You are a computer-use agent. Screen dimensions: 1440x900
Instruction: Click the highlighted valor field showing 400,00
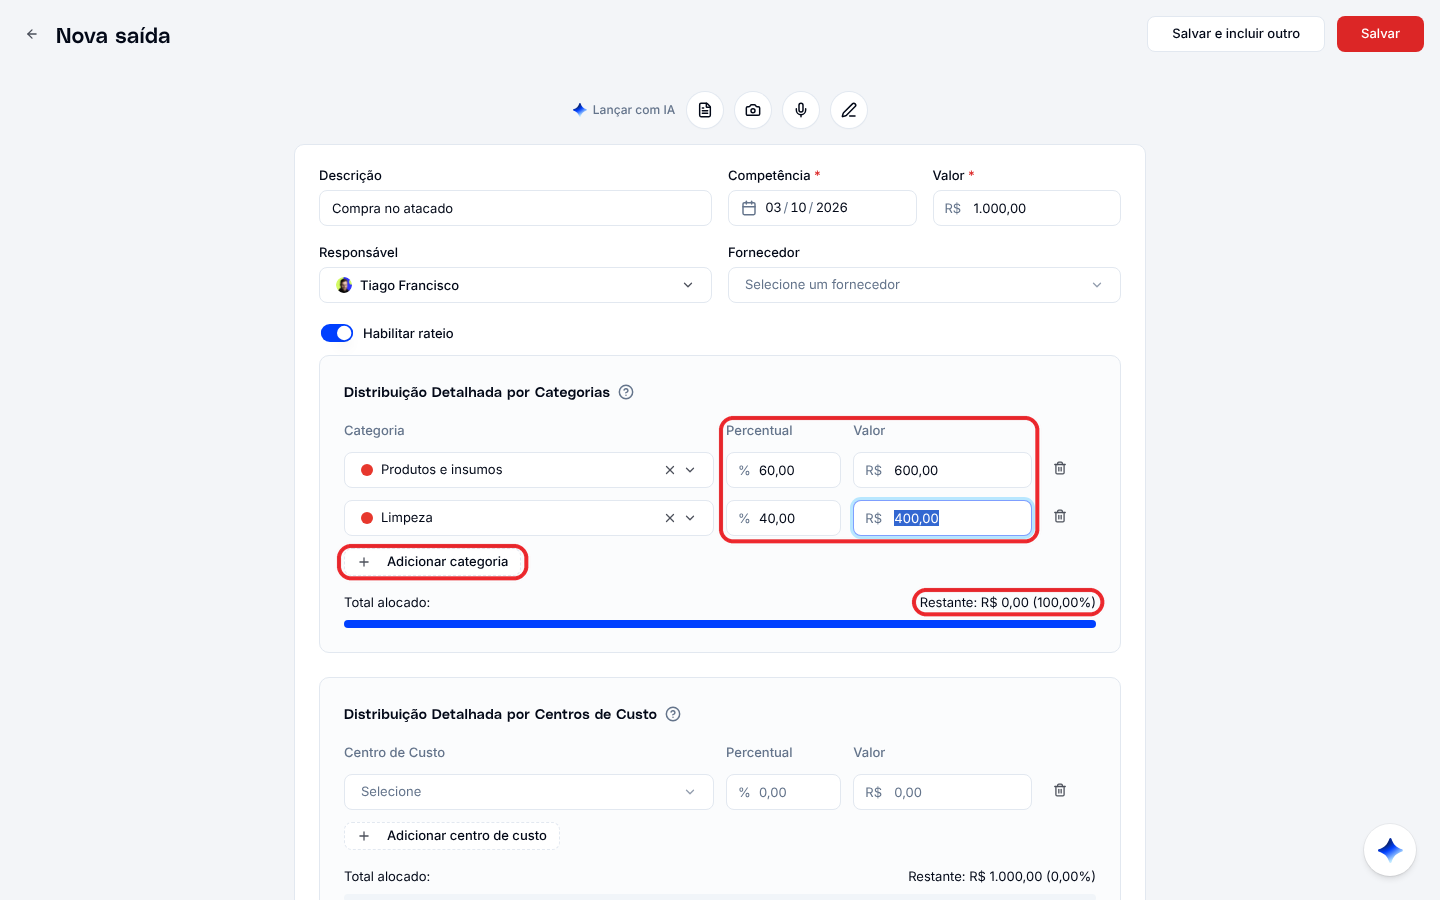(942, 518)
